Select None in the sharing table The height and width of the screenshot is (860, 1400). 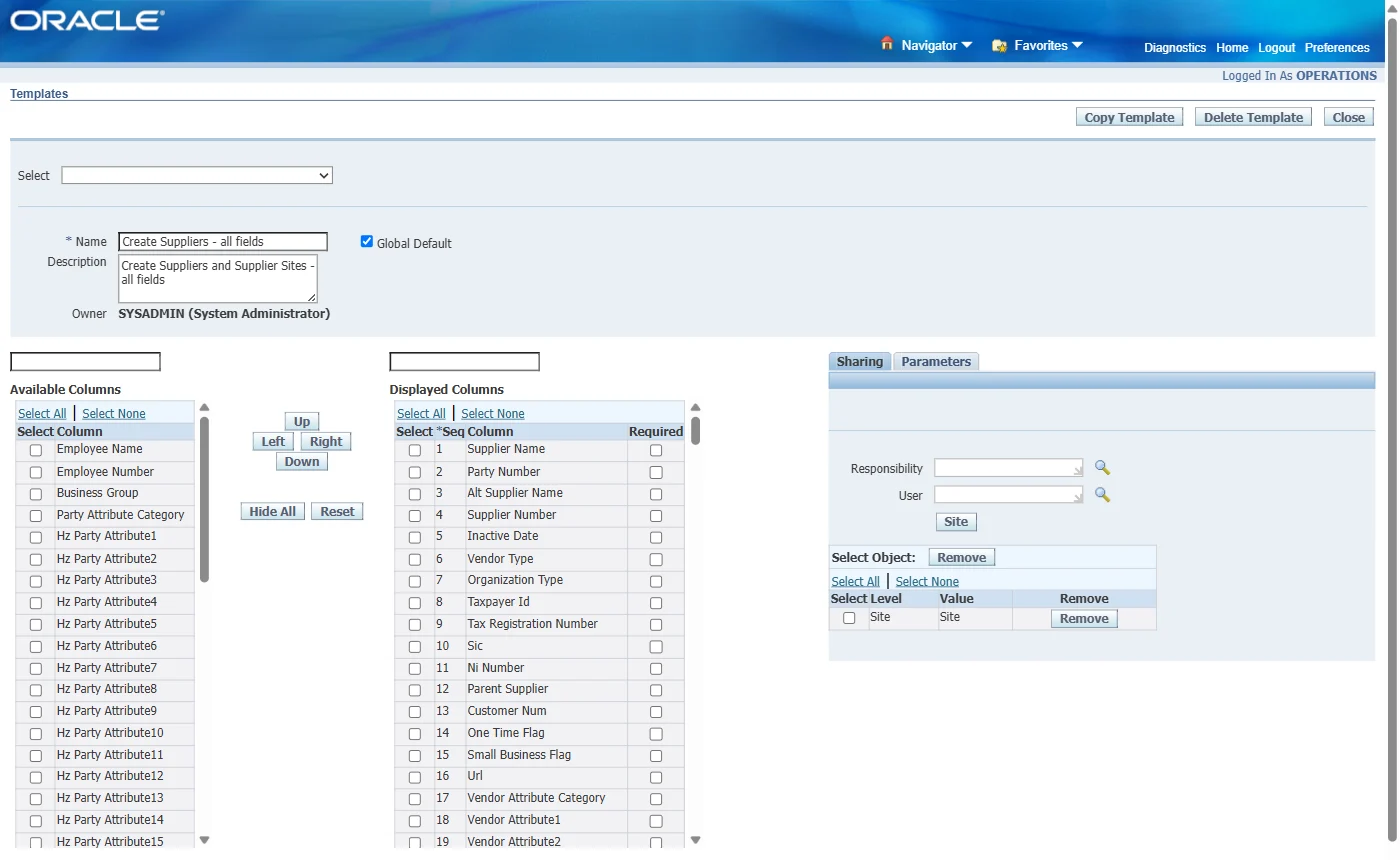tap(927, 582)
